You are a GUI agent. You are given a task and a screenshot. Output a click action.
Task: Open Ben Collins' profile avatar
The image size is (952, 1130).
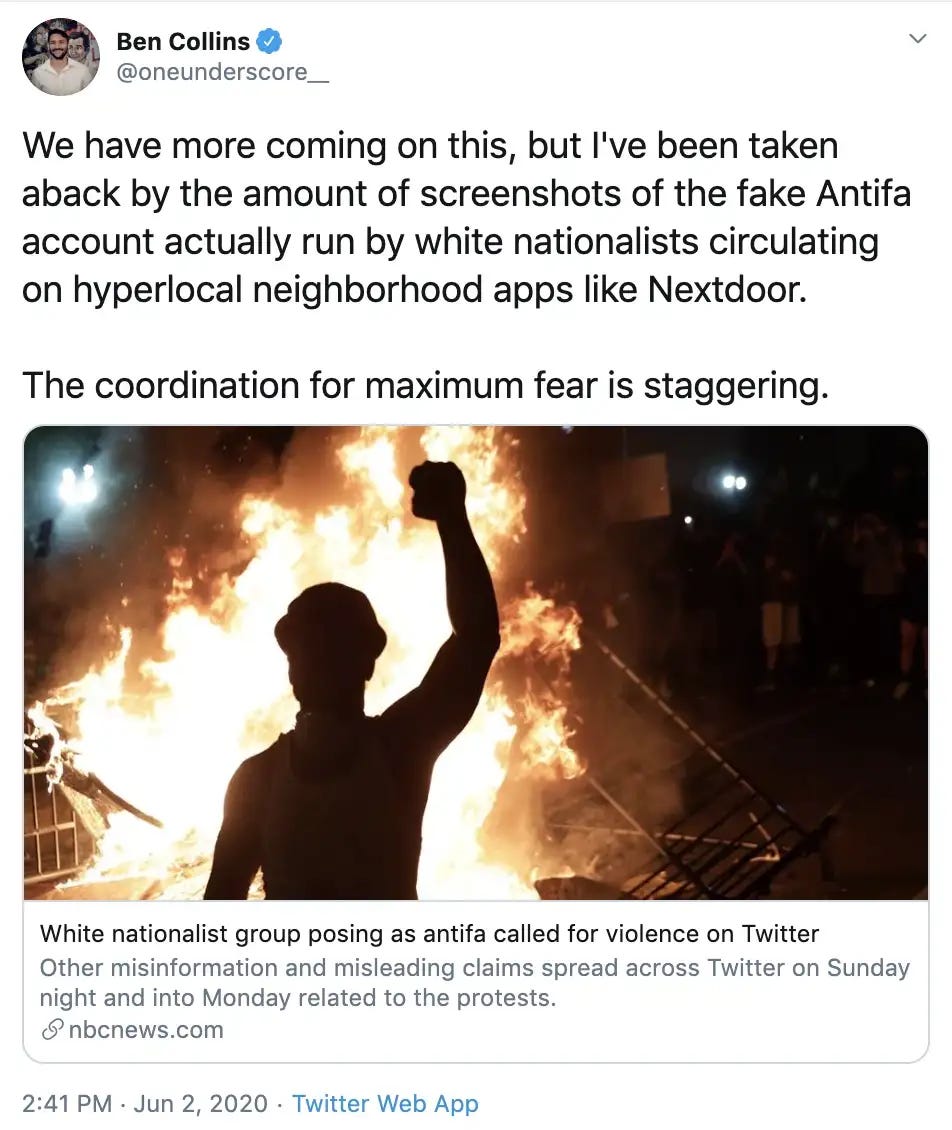coord(61,57)
